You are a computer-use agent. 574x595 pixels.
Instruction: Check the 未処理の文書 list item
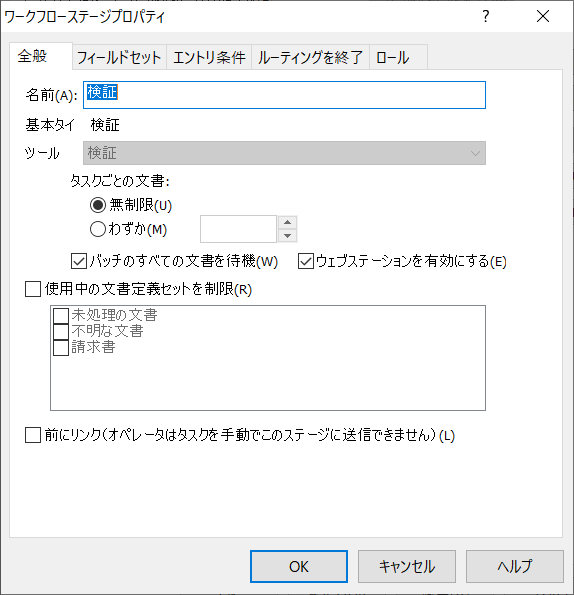(61, 315)
